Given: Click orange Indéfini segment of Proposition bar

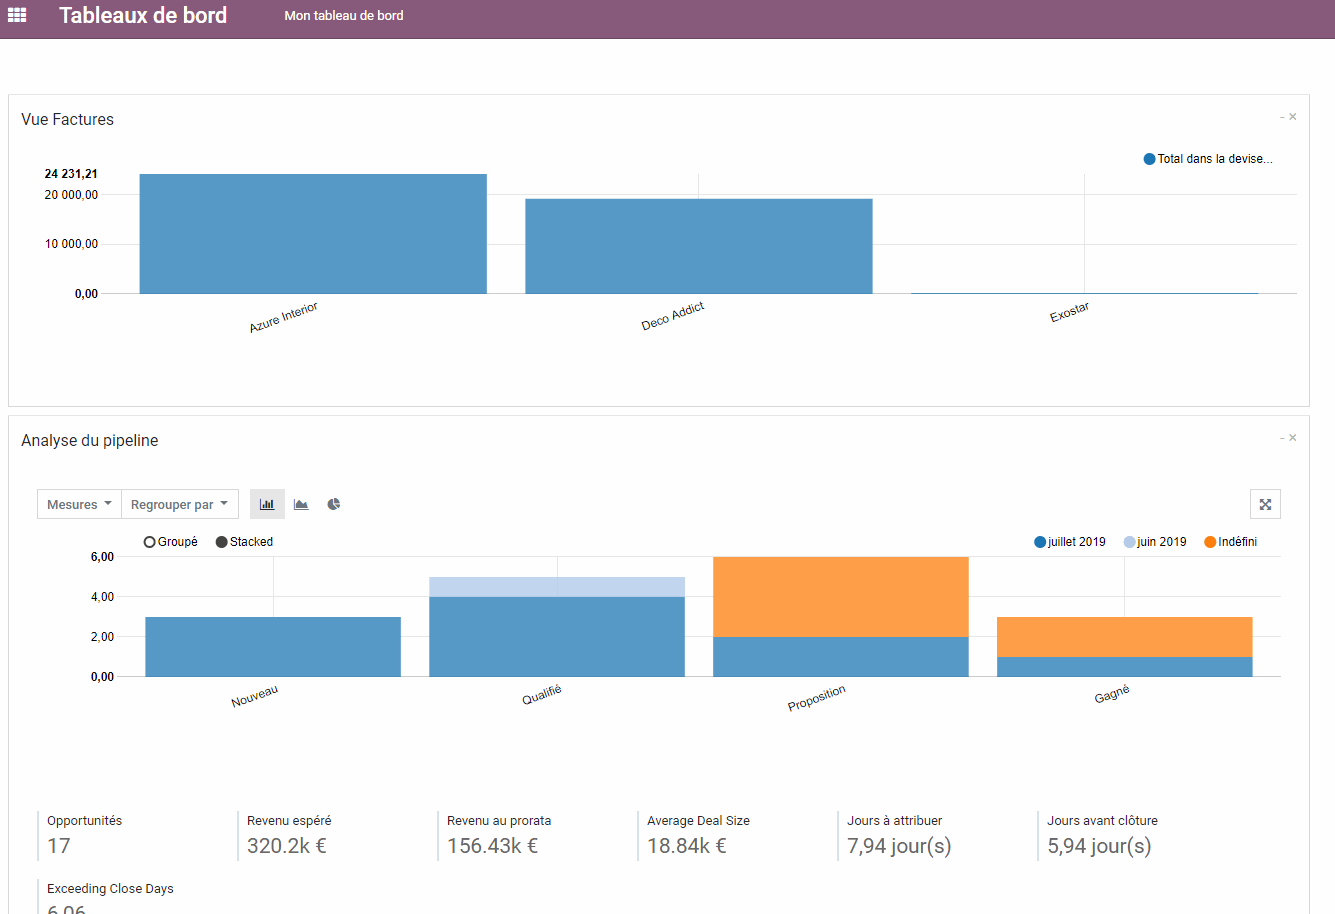Looking at the screenshot, I should pos(841,597).
